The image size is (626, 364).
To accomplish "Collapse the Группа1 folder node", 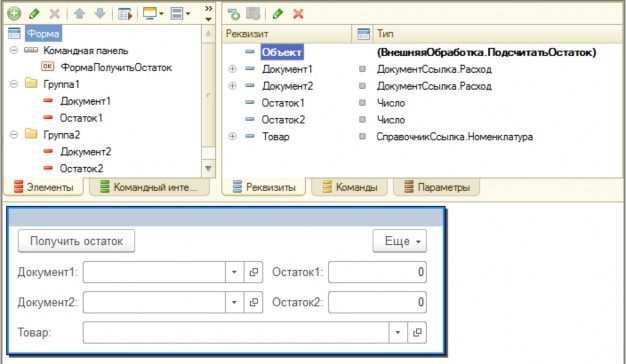I will point(14,84).
